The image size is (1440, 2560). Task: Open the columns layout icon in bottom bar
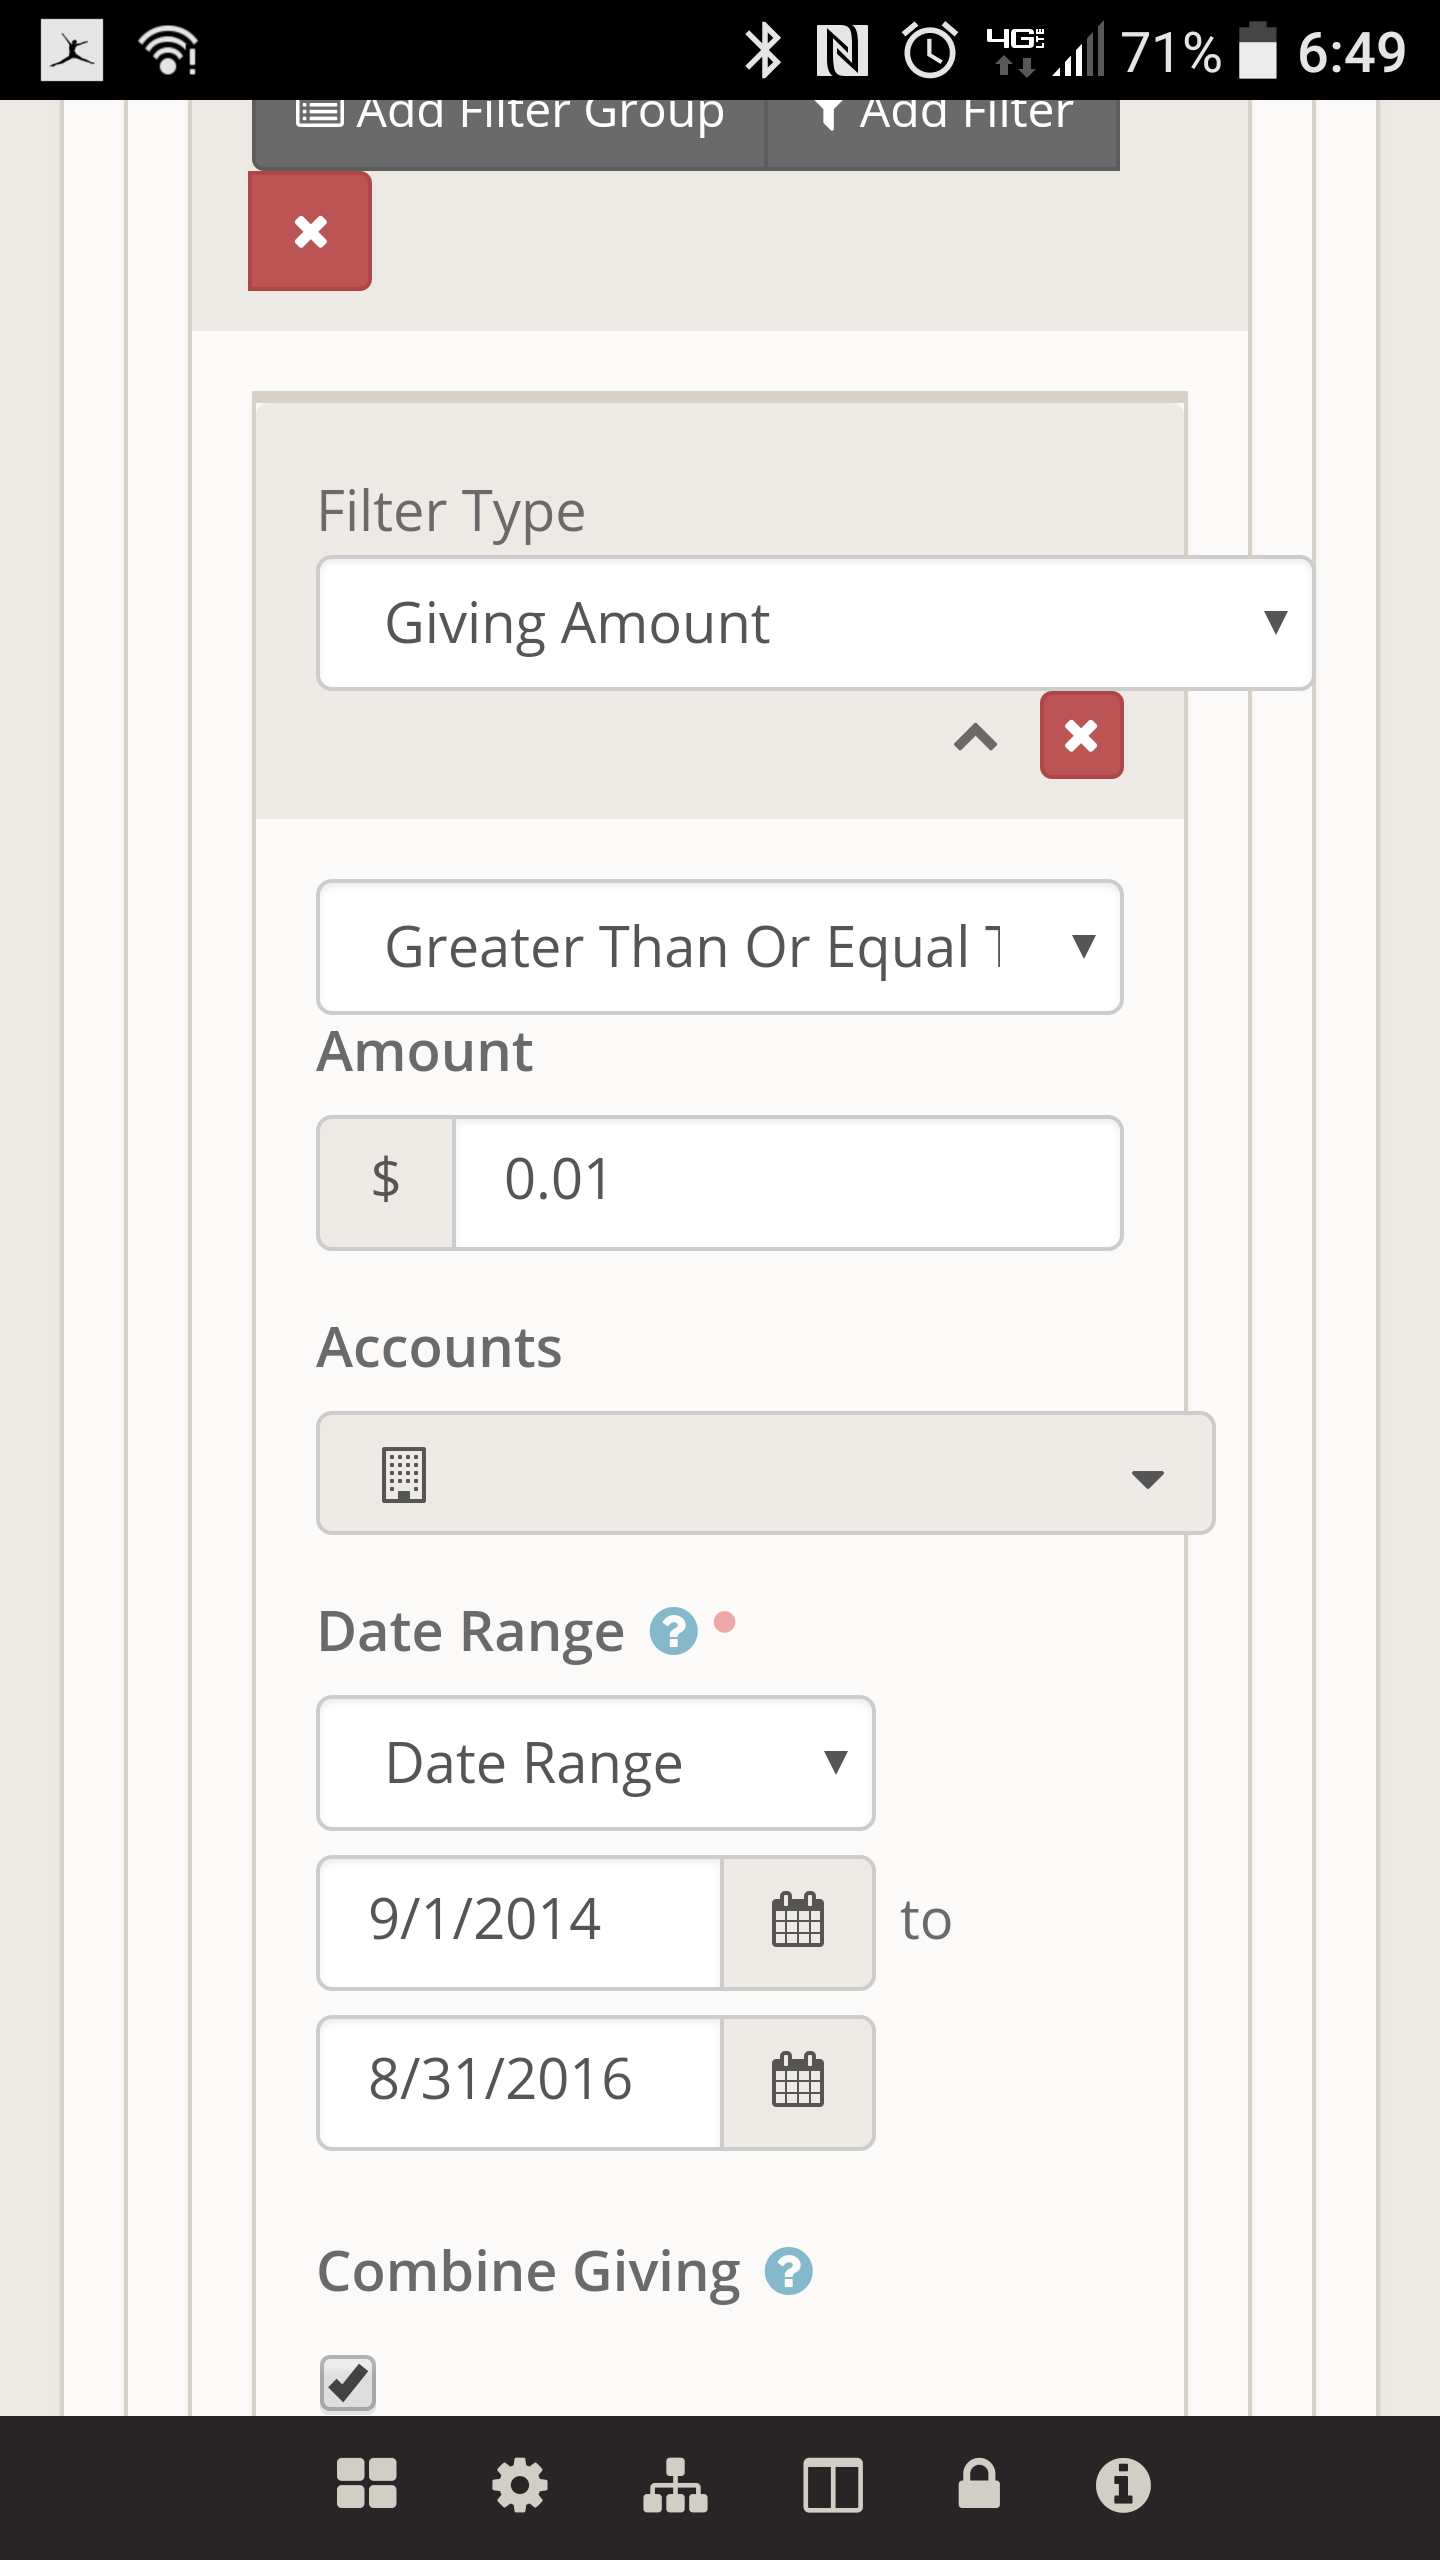832,2485
